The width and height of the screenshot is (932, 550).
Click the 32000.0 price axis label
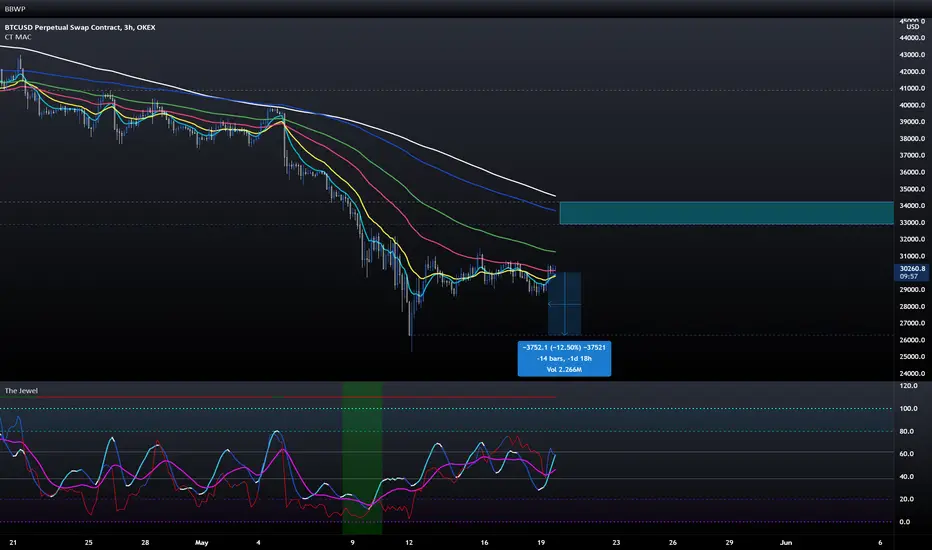coord(912,239)
